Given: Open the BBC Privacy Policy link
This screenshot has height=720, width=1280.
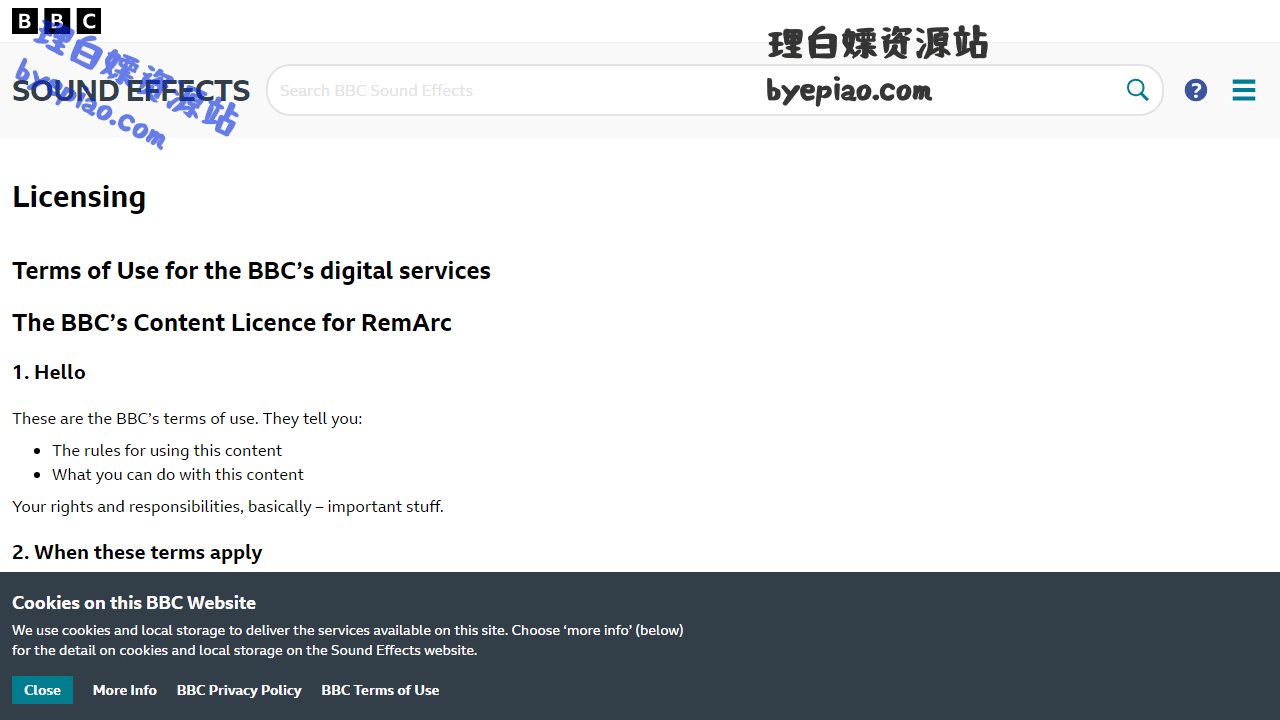Looking at the screenshot, I should coord(239,690).
